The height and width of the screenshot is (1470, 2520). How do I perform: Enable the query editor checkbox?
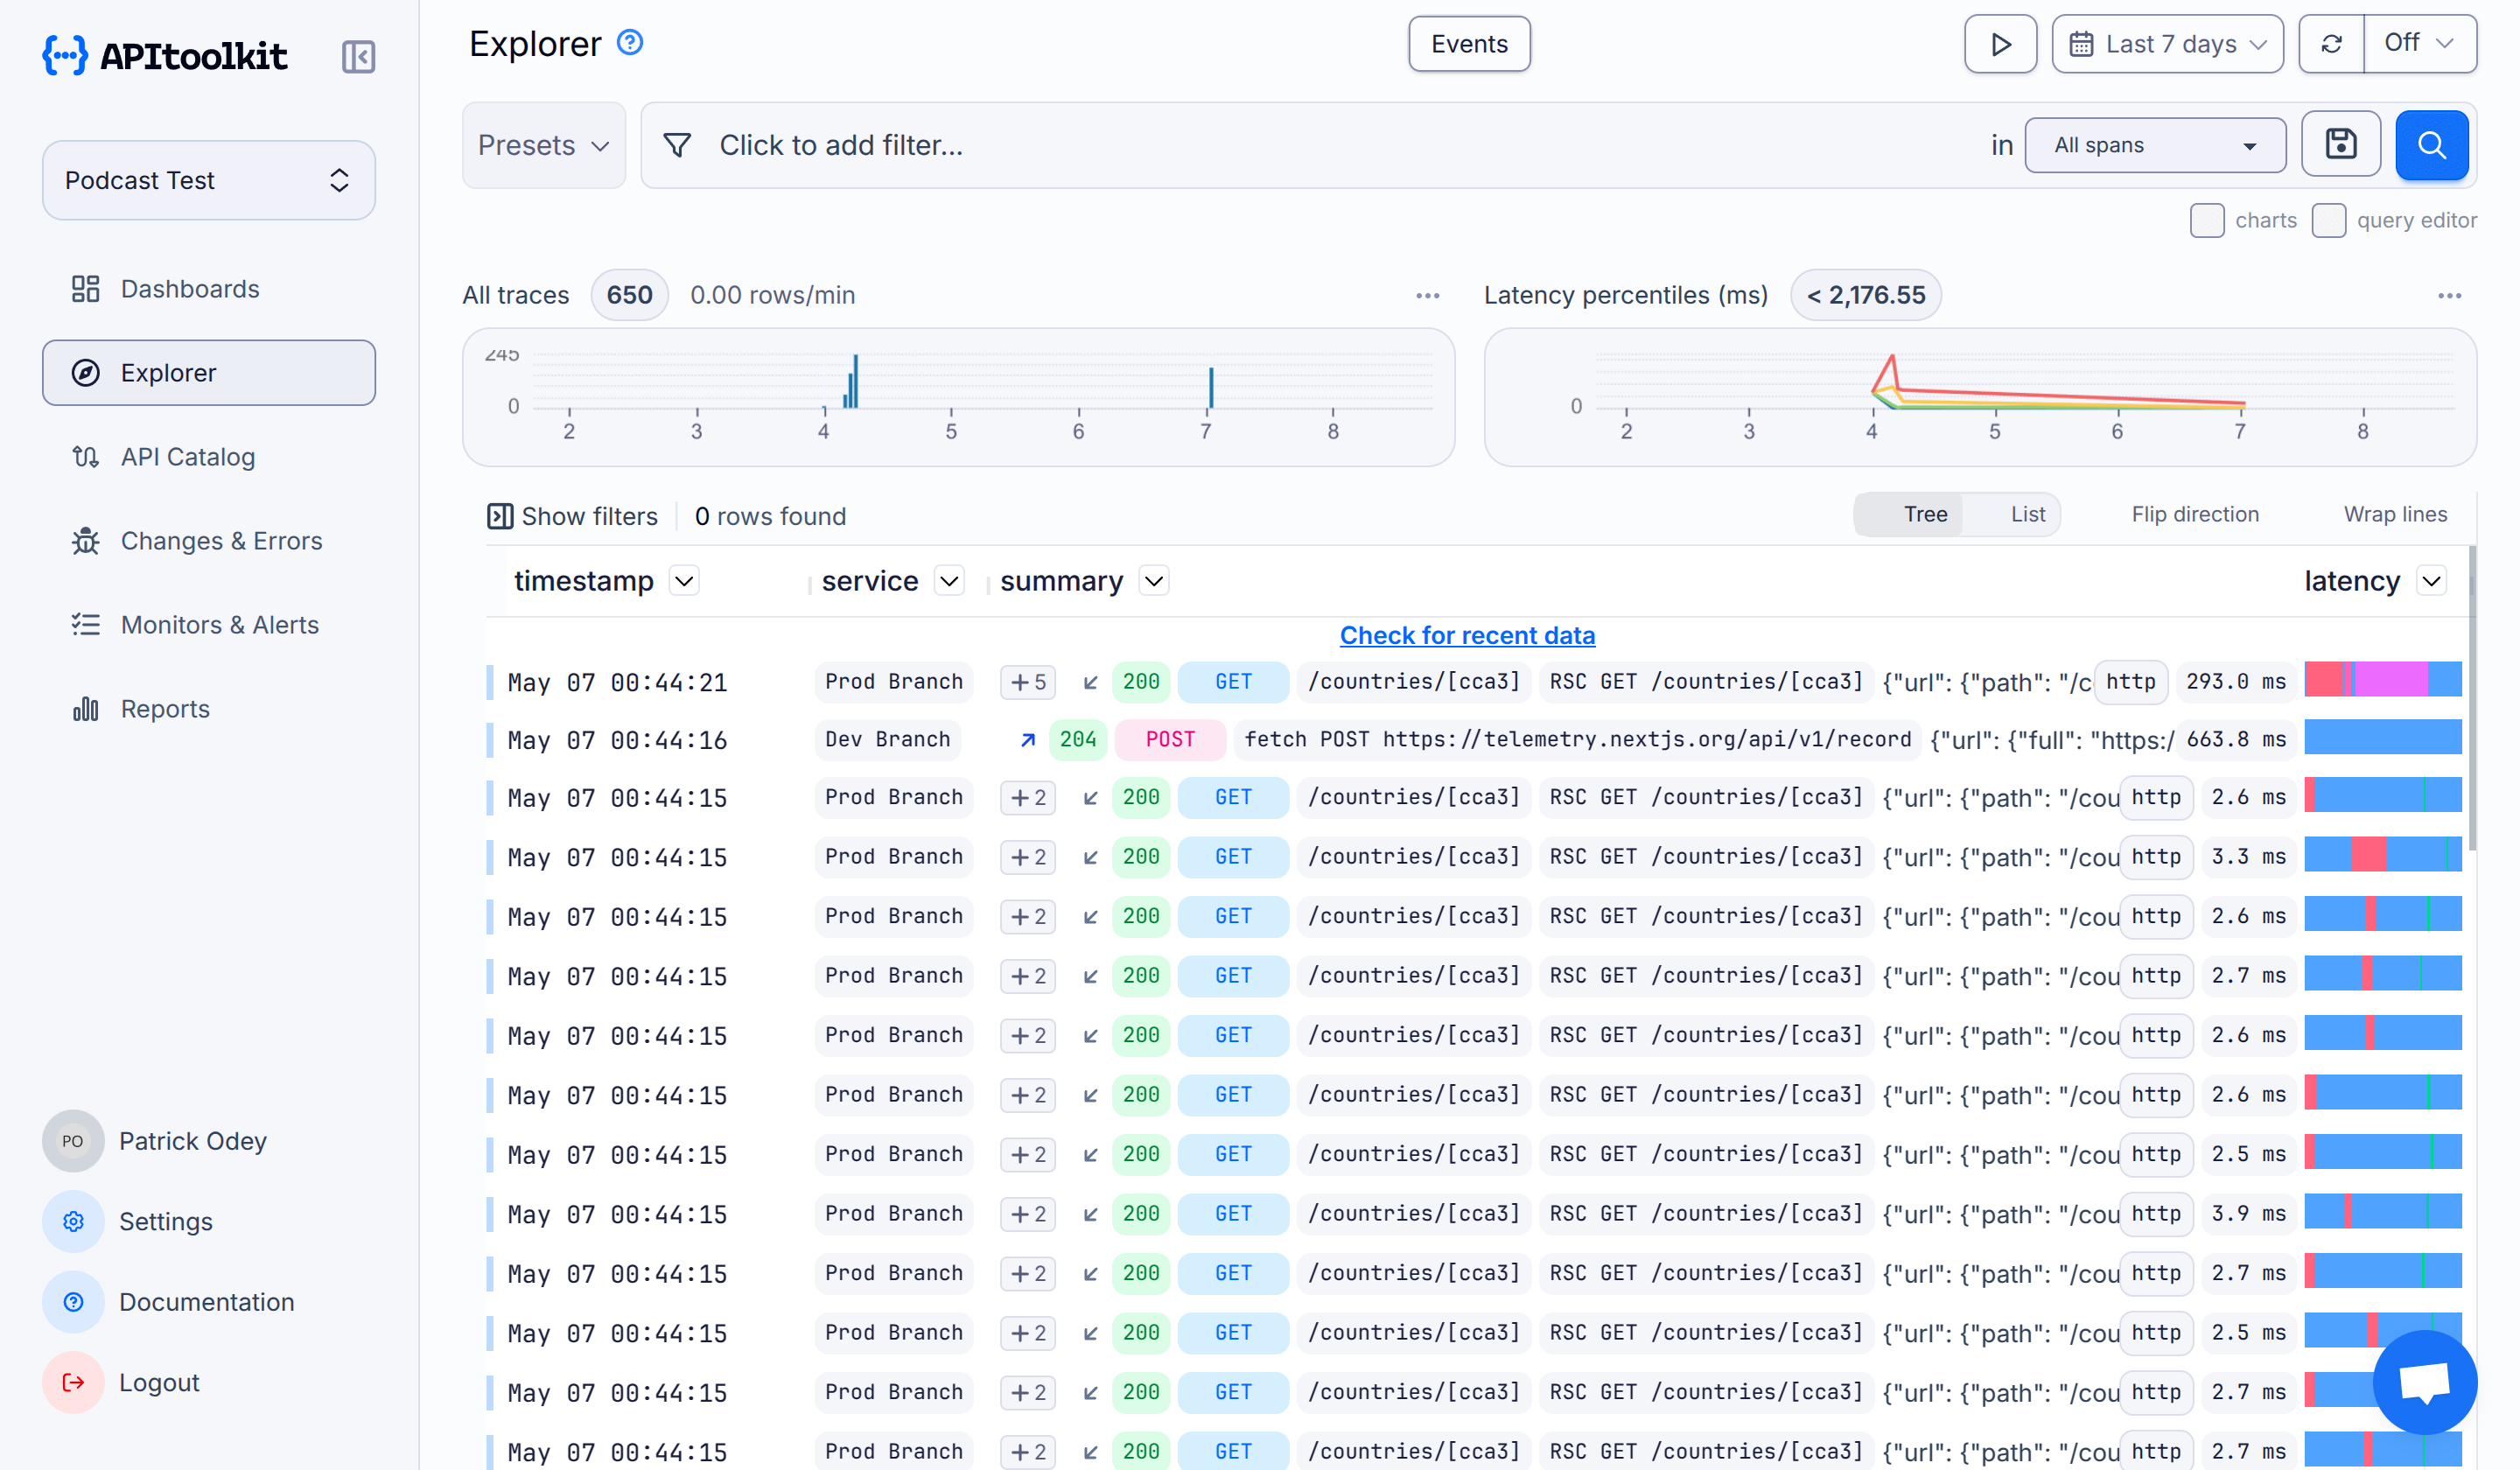(x=2329, y=220)
